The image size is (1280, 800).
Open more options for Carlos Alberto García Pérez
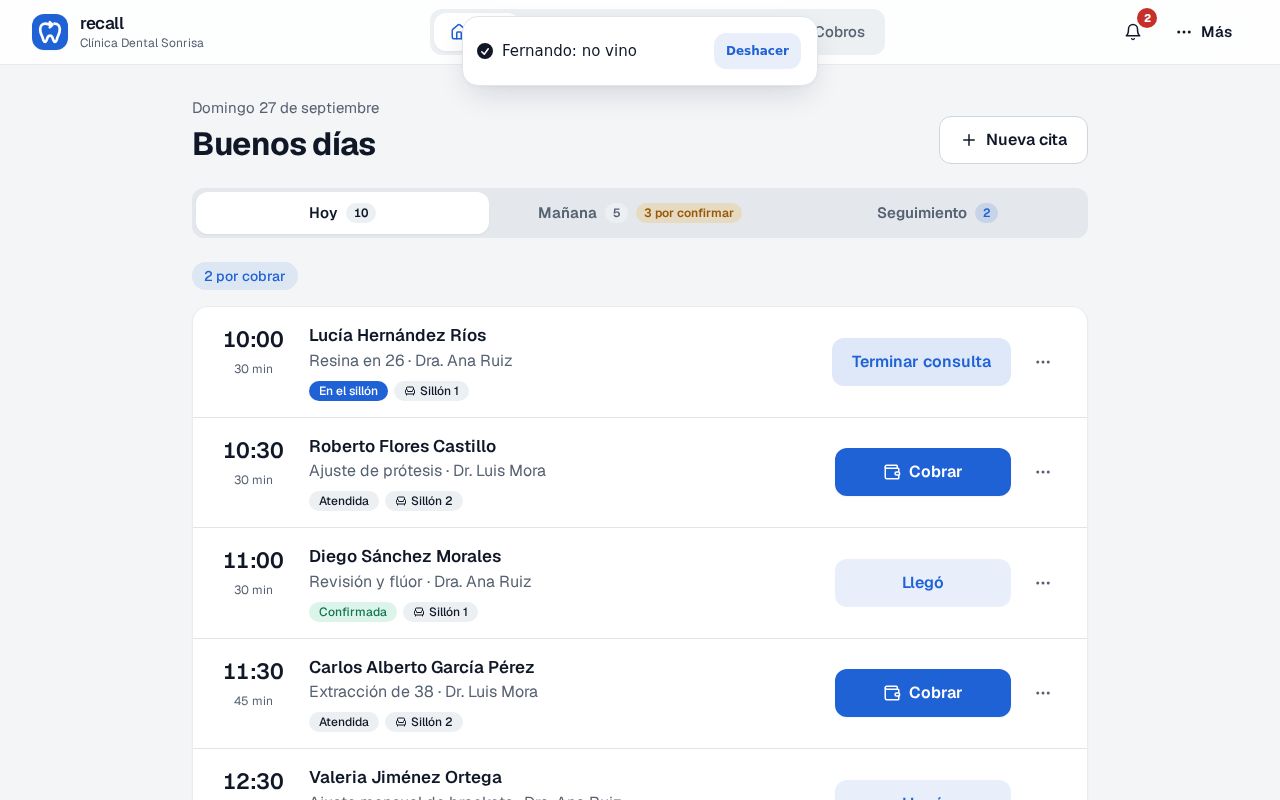[1043, 693]
